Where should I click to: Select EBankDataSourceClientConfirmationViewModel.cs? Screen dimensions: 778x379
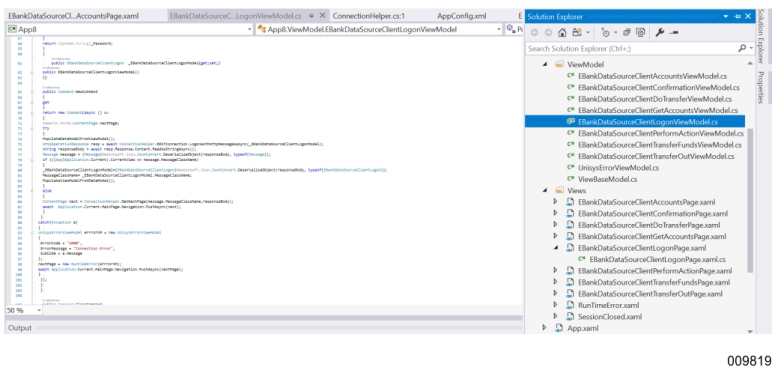click(658, 87)
